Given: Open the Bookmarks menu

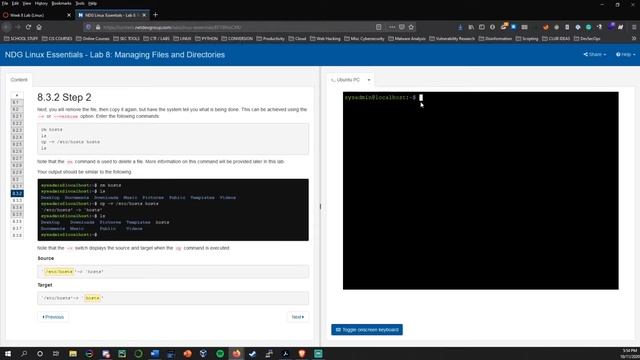Looking at the screenshot, I should click(x=61, y=3).
